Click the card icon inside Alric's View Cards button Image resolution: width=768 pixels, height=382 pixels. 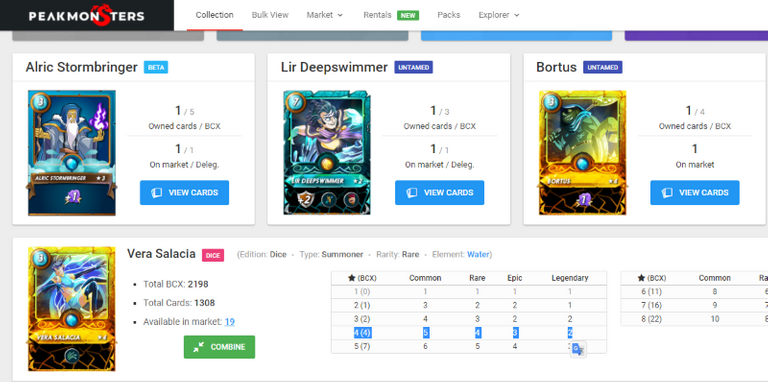click(x=156, y=192)
